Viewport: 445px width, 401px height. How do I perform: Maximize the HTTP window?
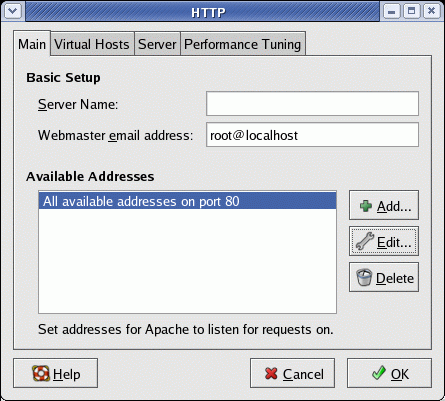412,11
